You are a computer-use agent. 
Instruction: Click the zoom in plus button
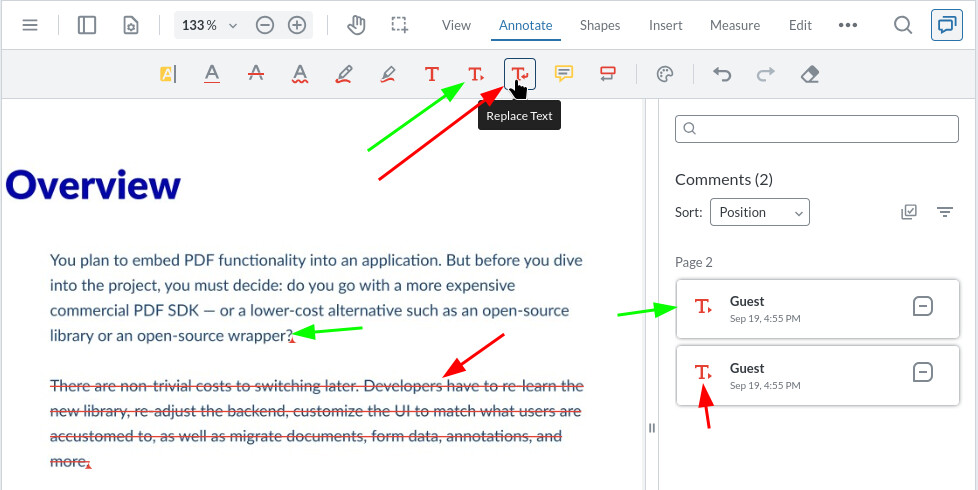(296, 25)
